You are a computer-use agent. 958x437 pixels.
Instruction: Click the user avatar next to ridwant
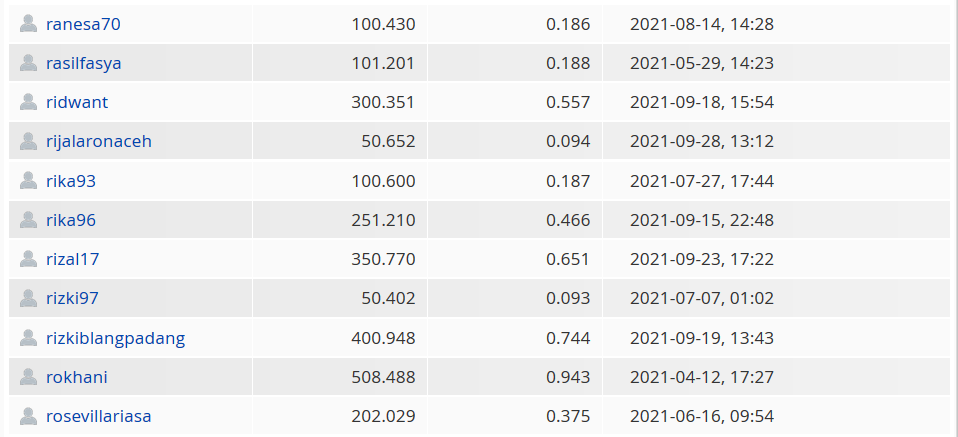(28, 102)
